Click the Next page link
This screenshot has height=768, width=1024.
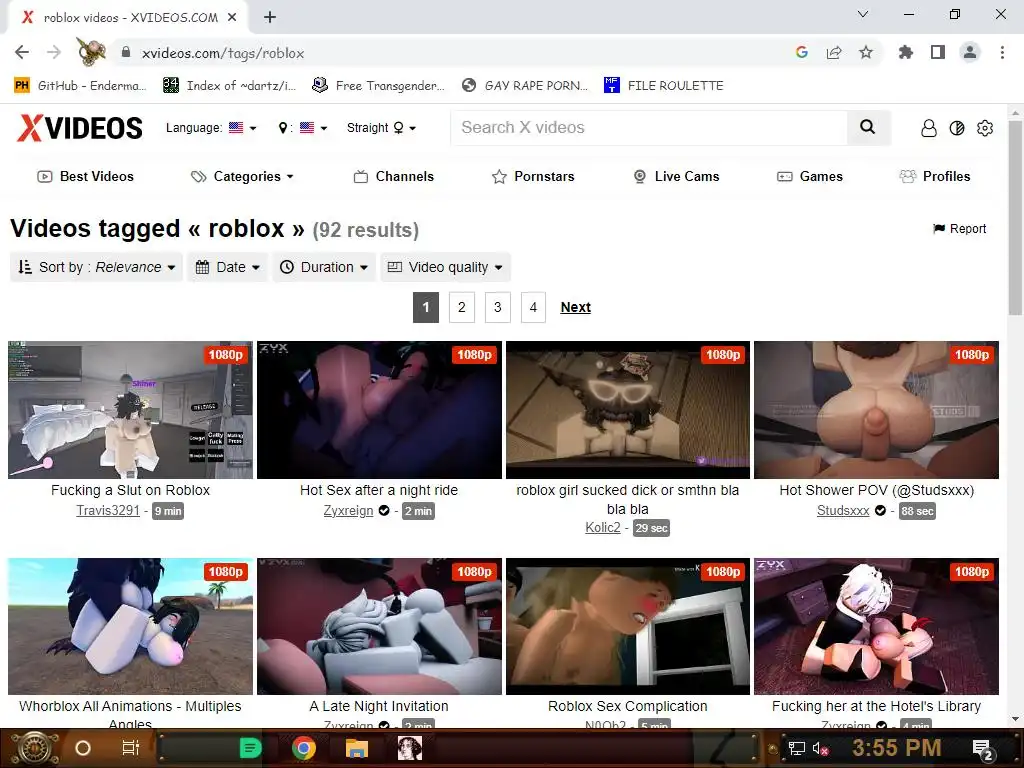click(x=575, y=307)
